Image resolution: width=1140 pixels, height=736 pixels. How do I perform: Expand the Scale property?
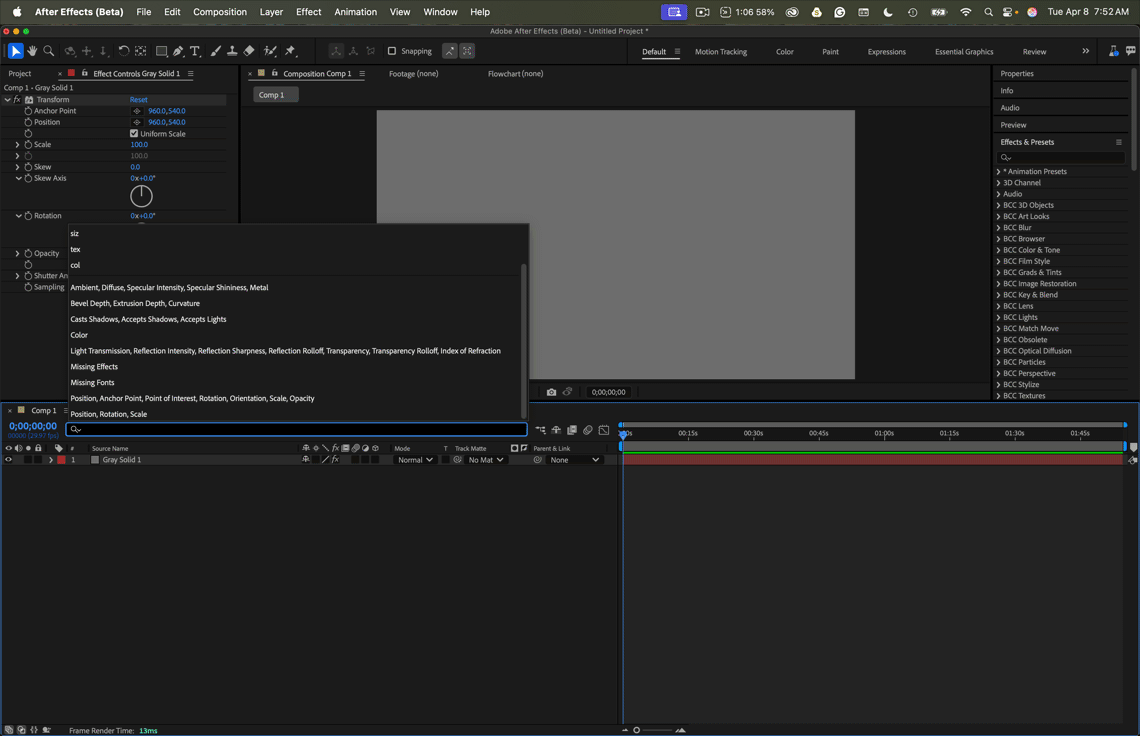pyautogui.click(x=17, y=145)
